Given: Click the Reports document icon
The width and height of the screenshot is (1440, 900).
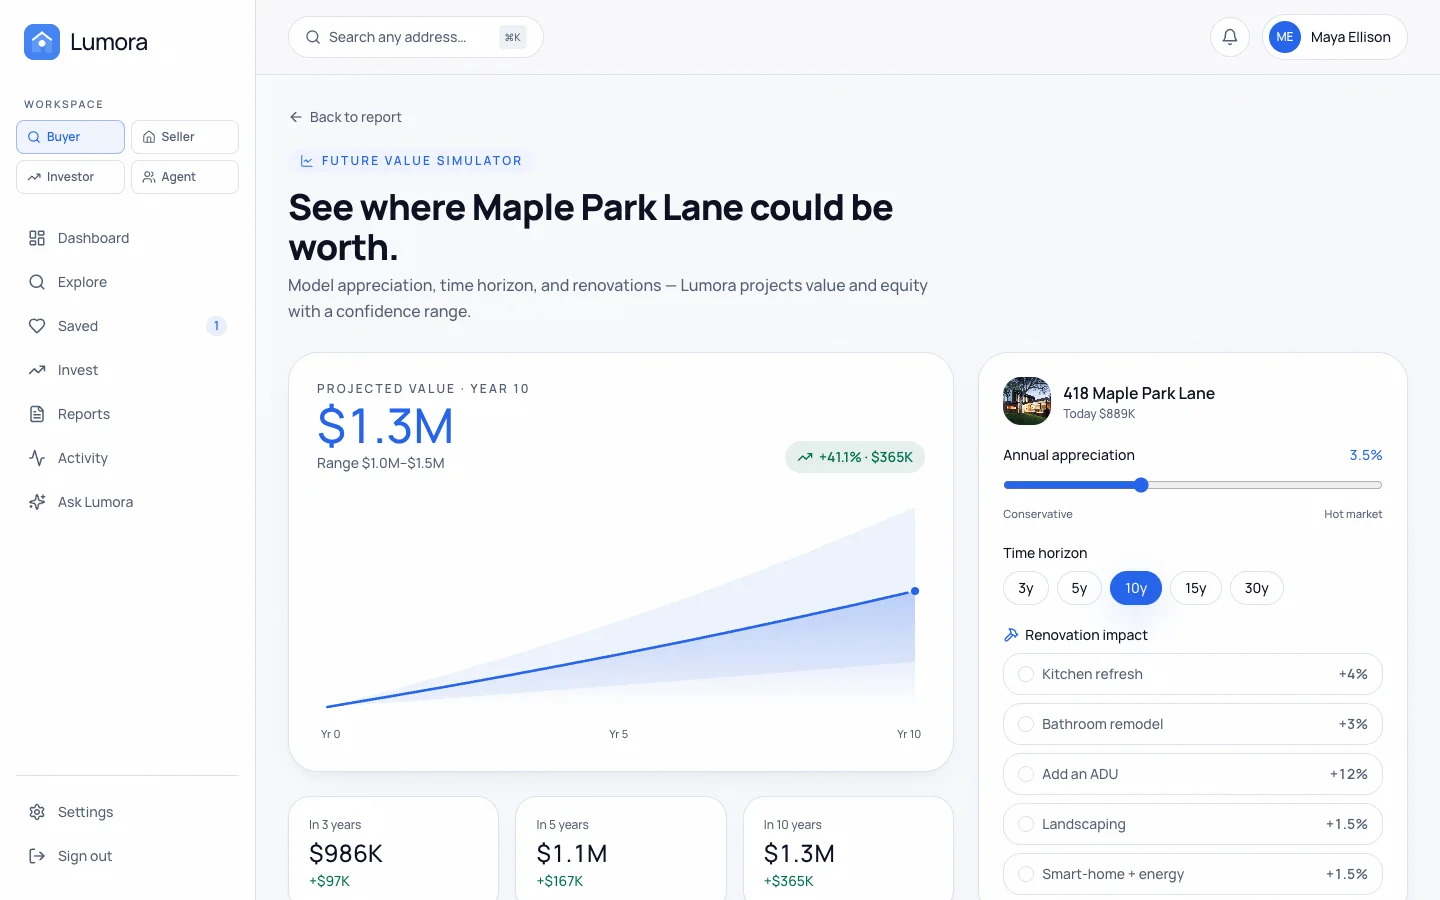Looking at the screenshot, I should [x=37, y=414].
